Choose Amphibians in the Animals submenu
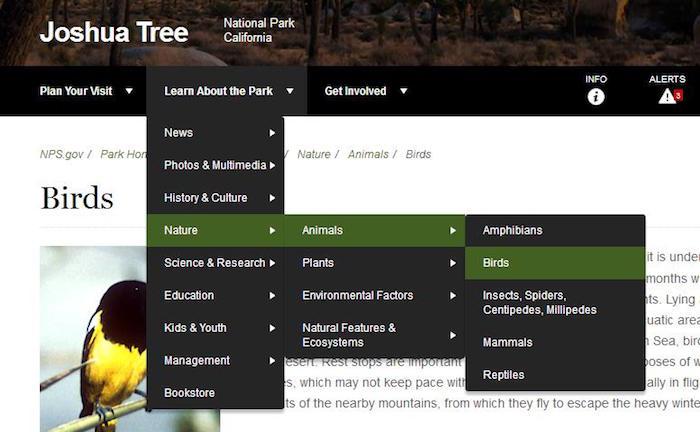The image size is (700, 432). (555, 230)
